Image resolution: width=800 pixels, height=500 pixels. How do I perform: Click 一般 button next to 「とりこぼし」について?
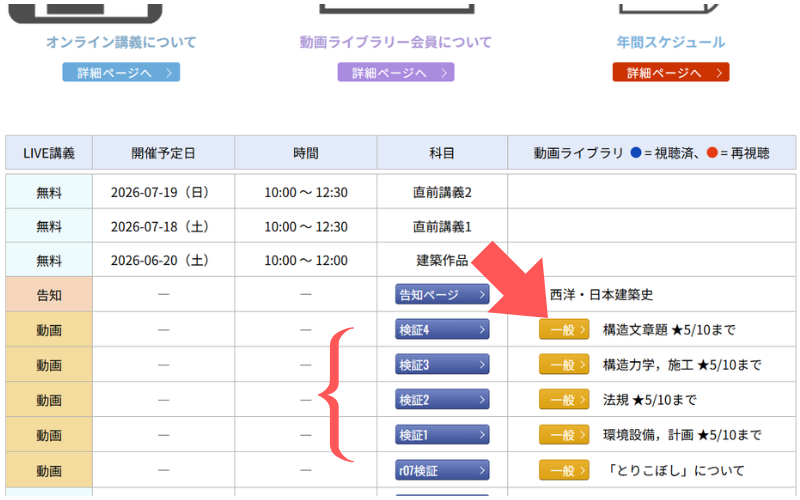[x=564, y=470]
